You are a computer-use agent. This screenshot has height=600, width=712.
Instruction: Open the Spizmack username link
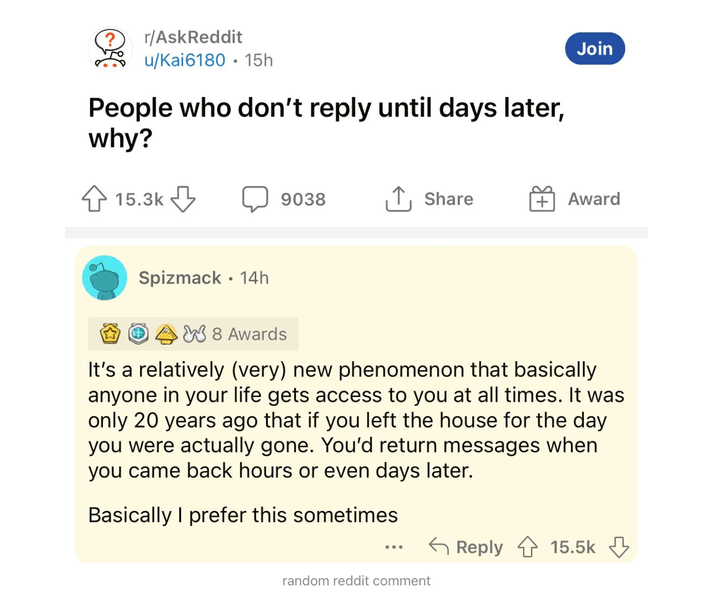[x=180, y=278]
